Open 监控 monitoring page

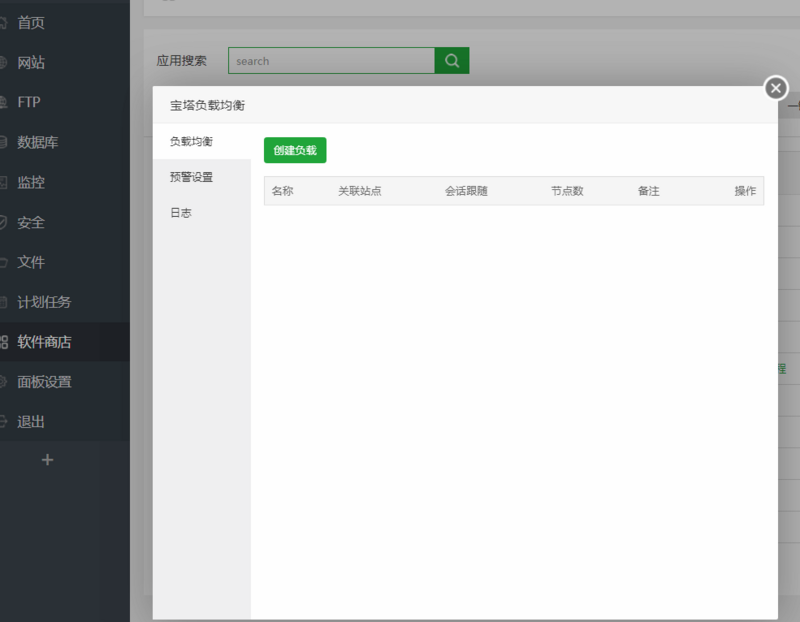click(32, 182)
